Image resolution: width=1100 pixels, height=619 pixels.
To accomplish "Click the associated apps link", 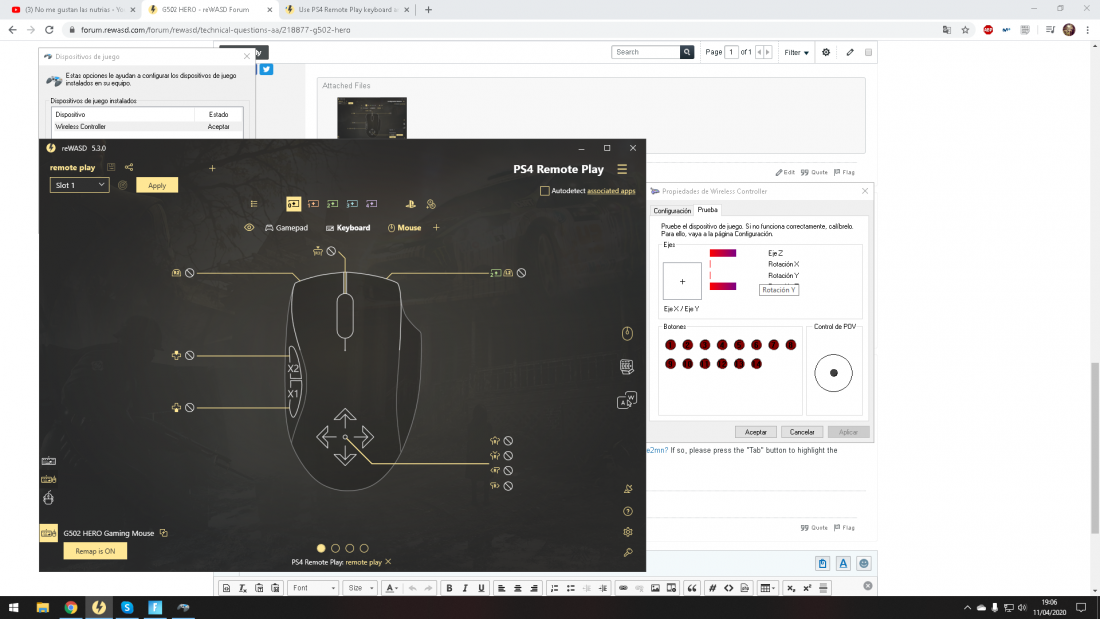I will pos(611,190).
